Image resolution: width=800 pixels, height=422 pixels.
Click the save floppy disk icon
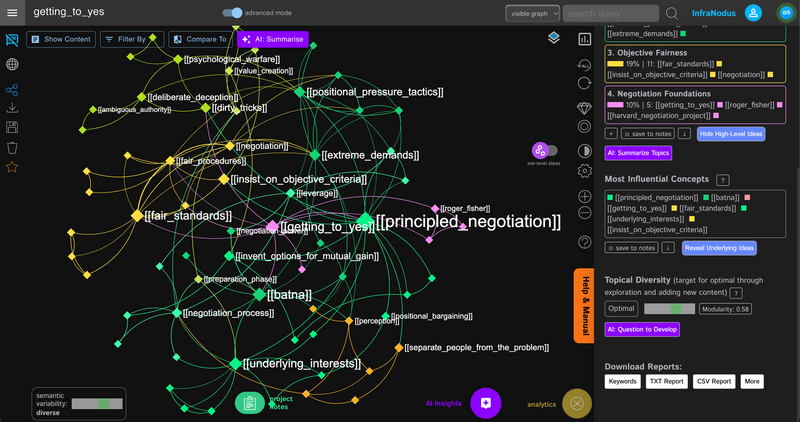pyautogui.click(x=12, y=127)
